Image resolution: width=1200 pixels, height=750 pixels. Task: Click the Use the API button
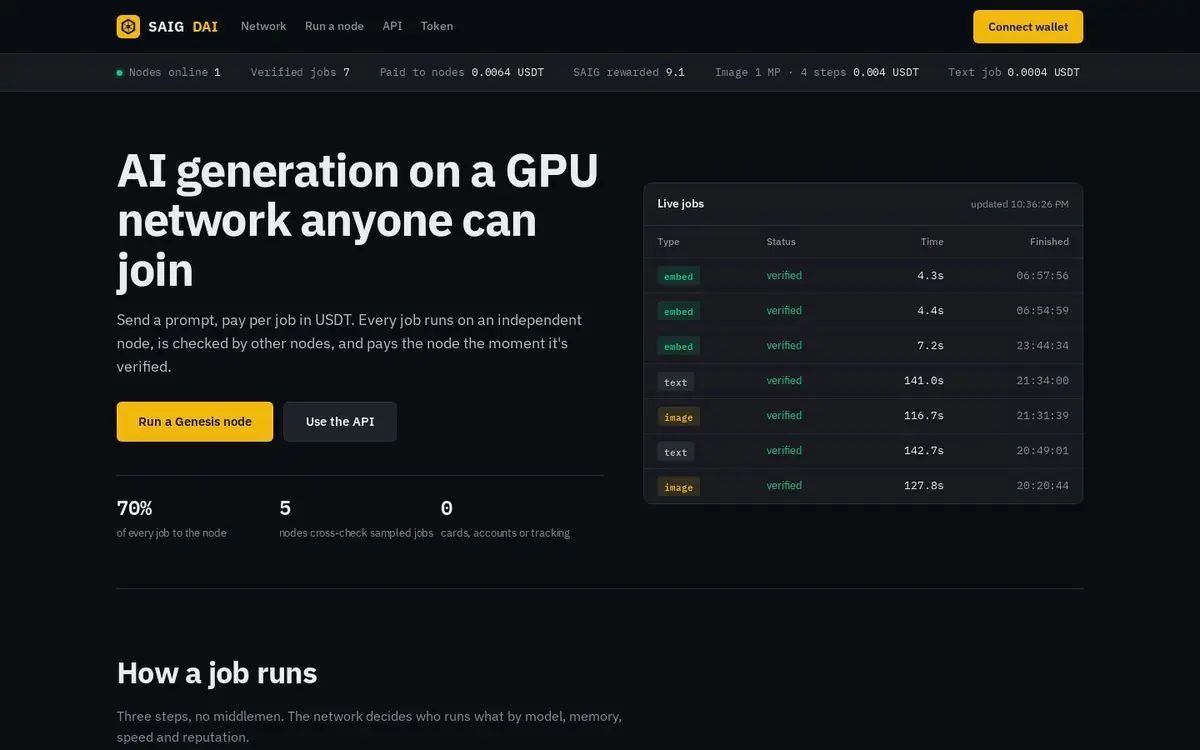point(340,422)
